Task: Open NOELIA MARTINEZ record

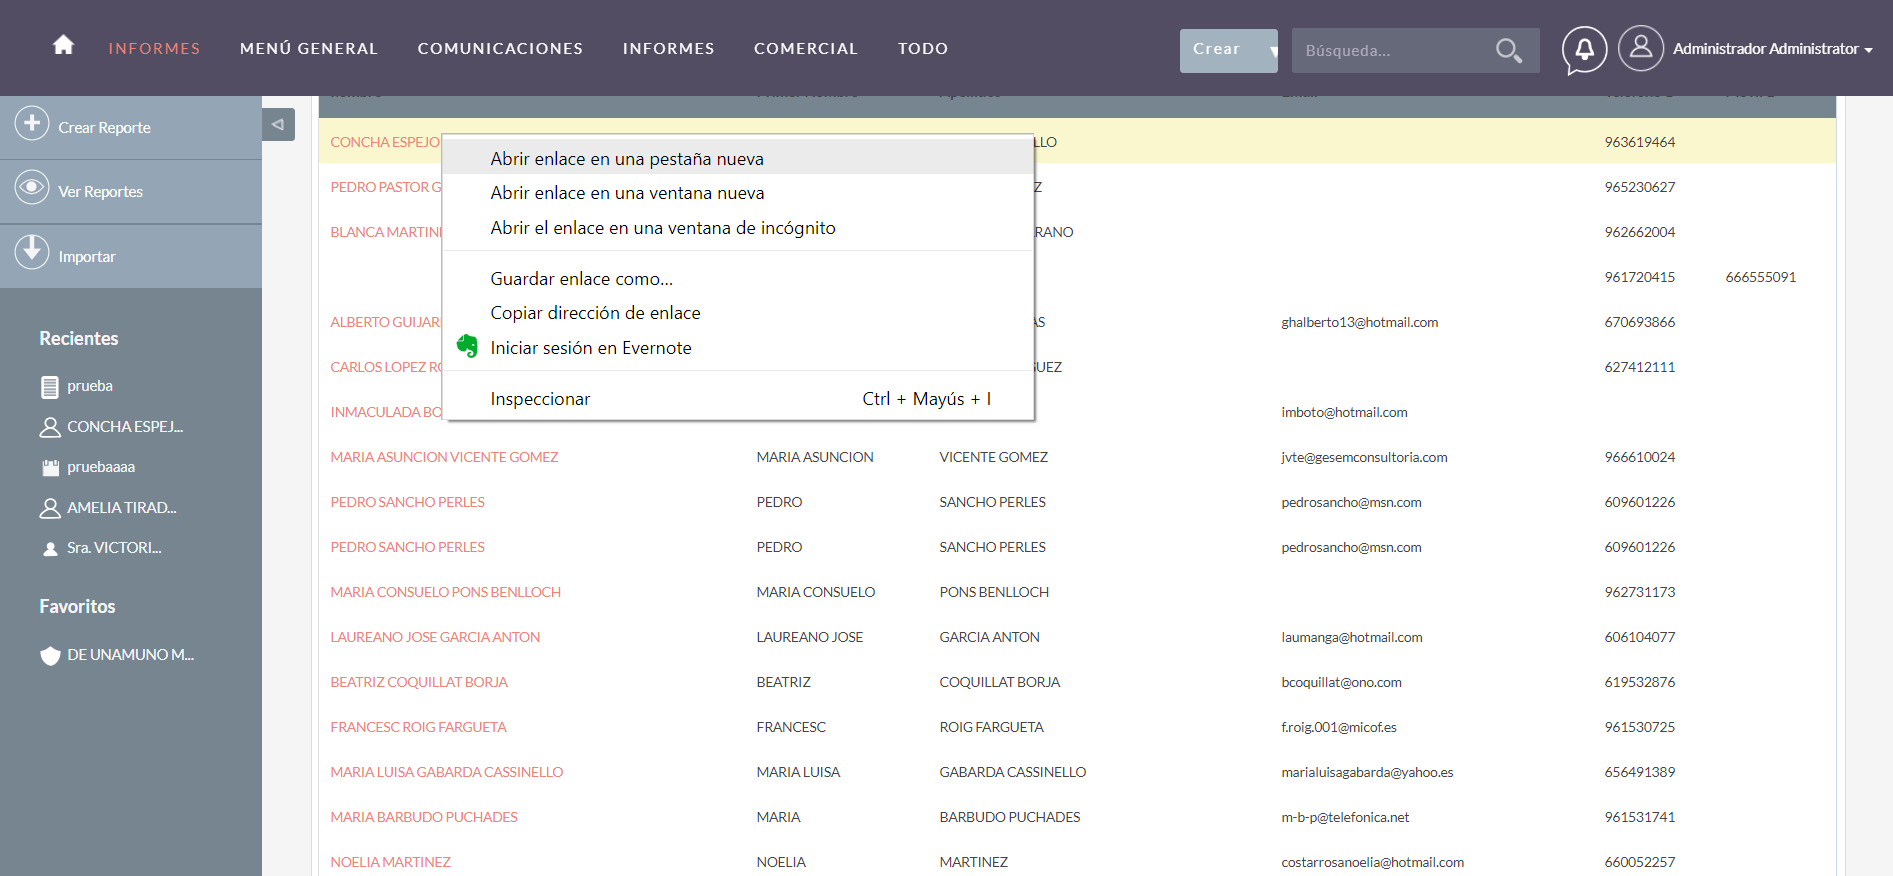Action: click(x=390, y=862)
